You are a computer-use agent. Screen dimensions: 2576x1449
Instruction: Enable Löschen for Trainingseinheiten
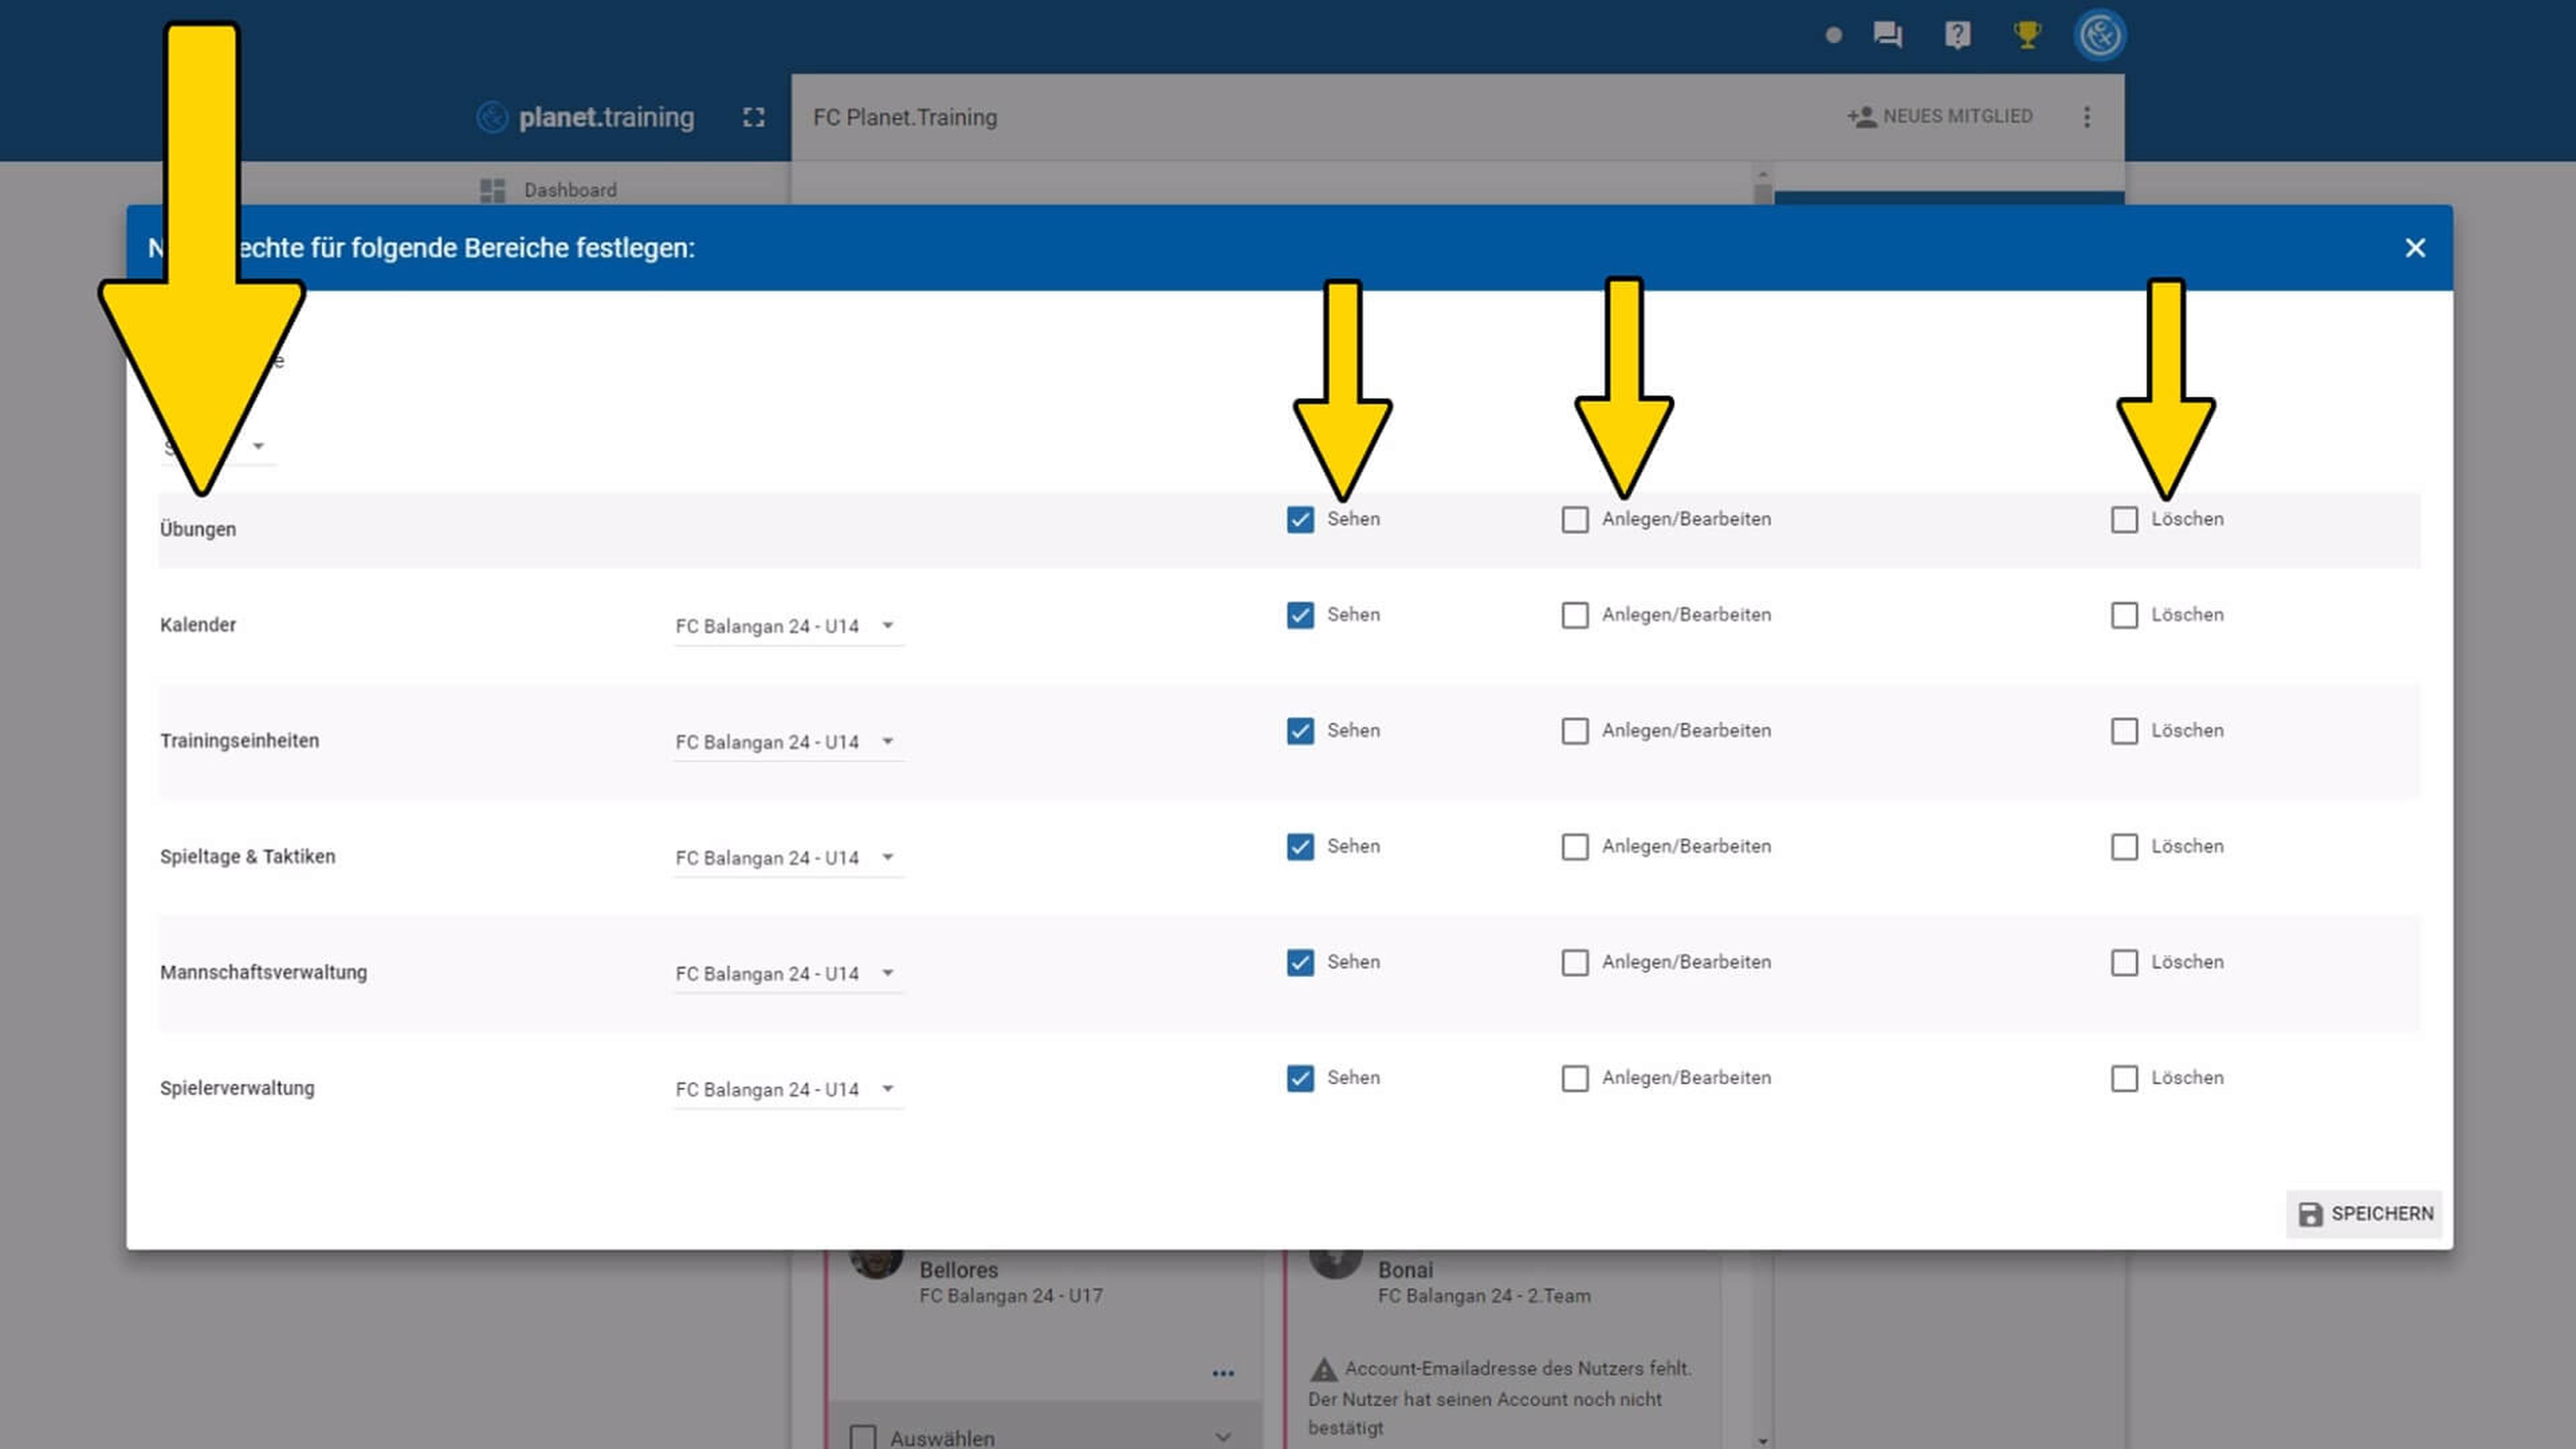pos(2124,731)
